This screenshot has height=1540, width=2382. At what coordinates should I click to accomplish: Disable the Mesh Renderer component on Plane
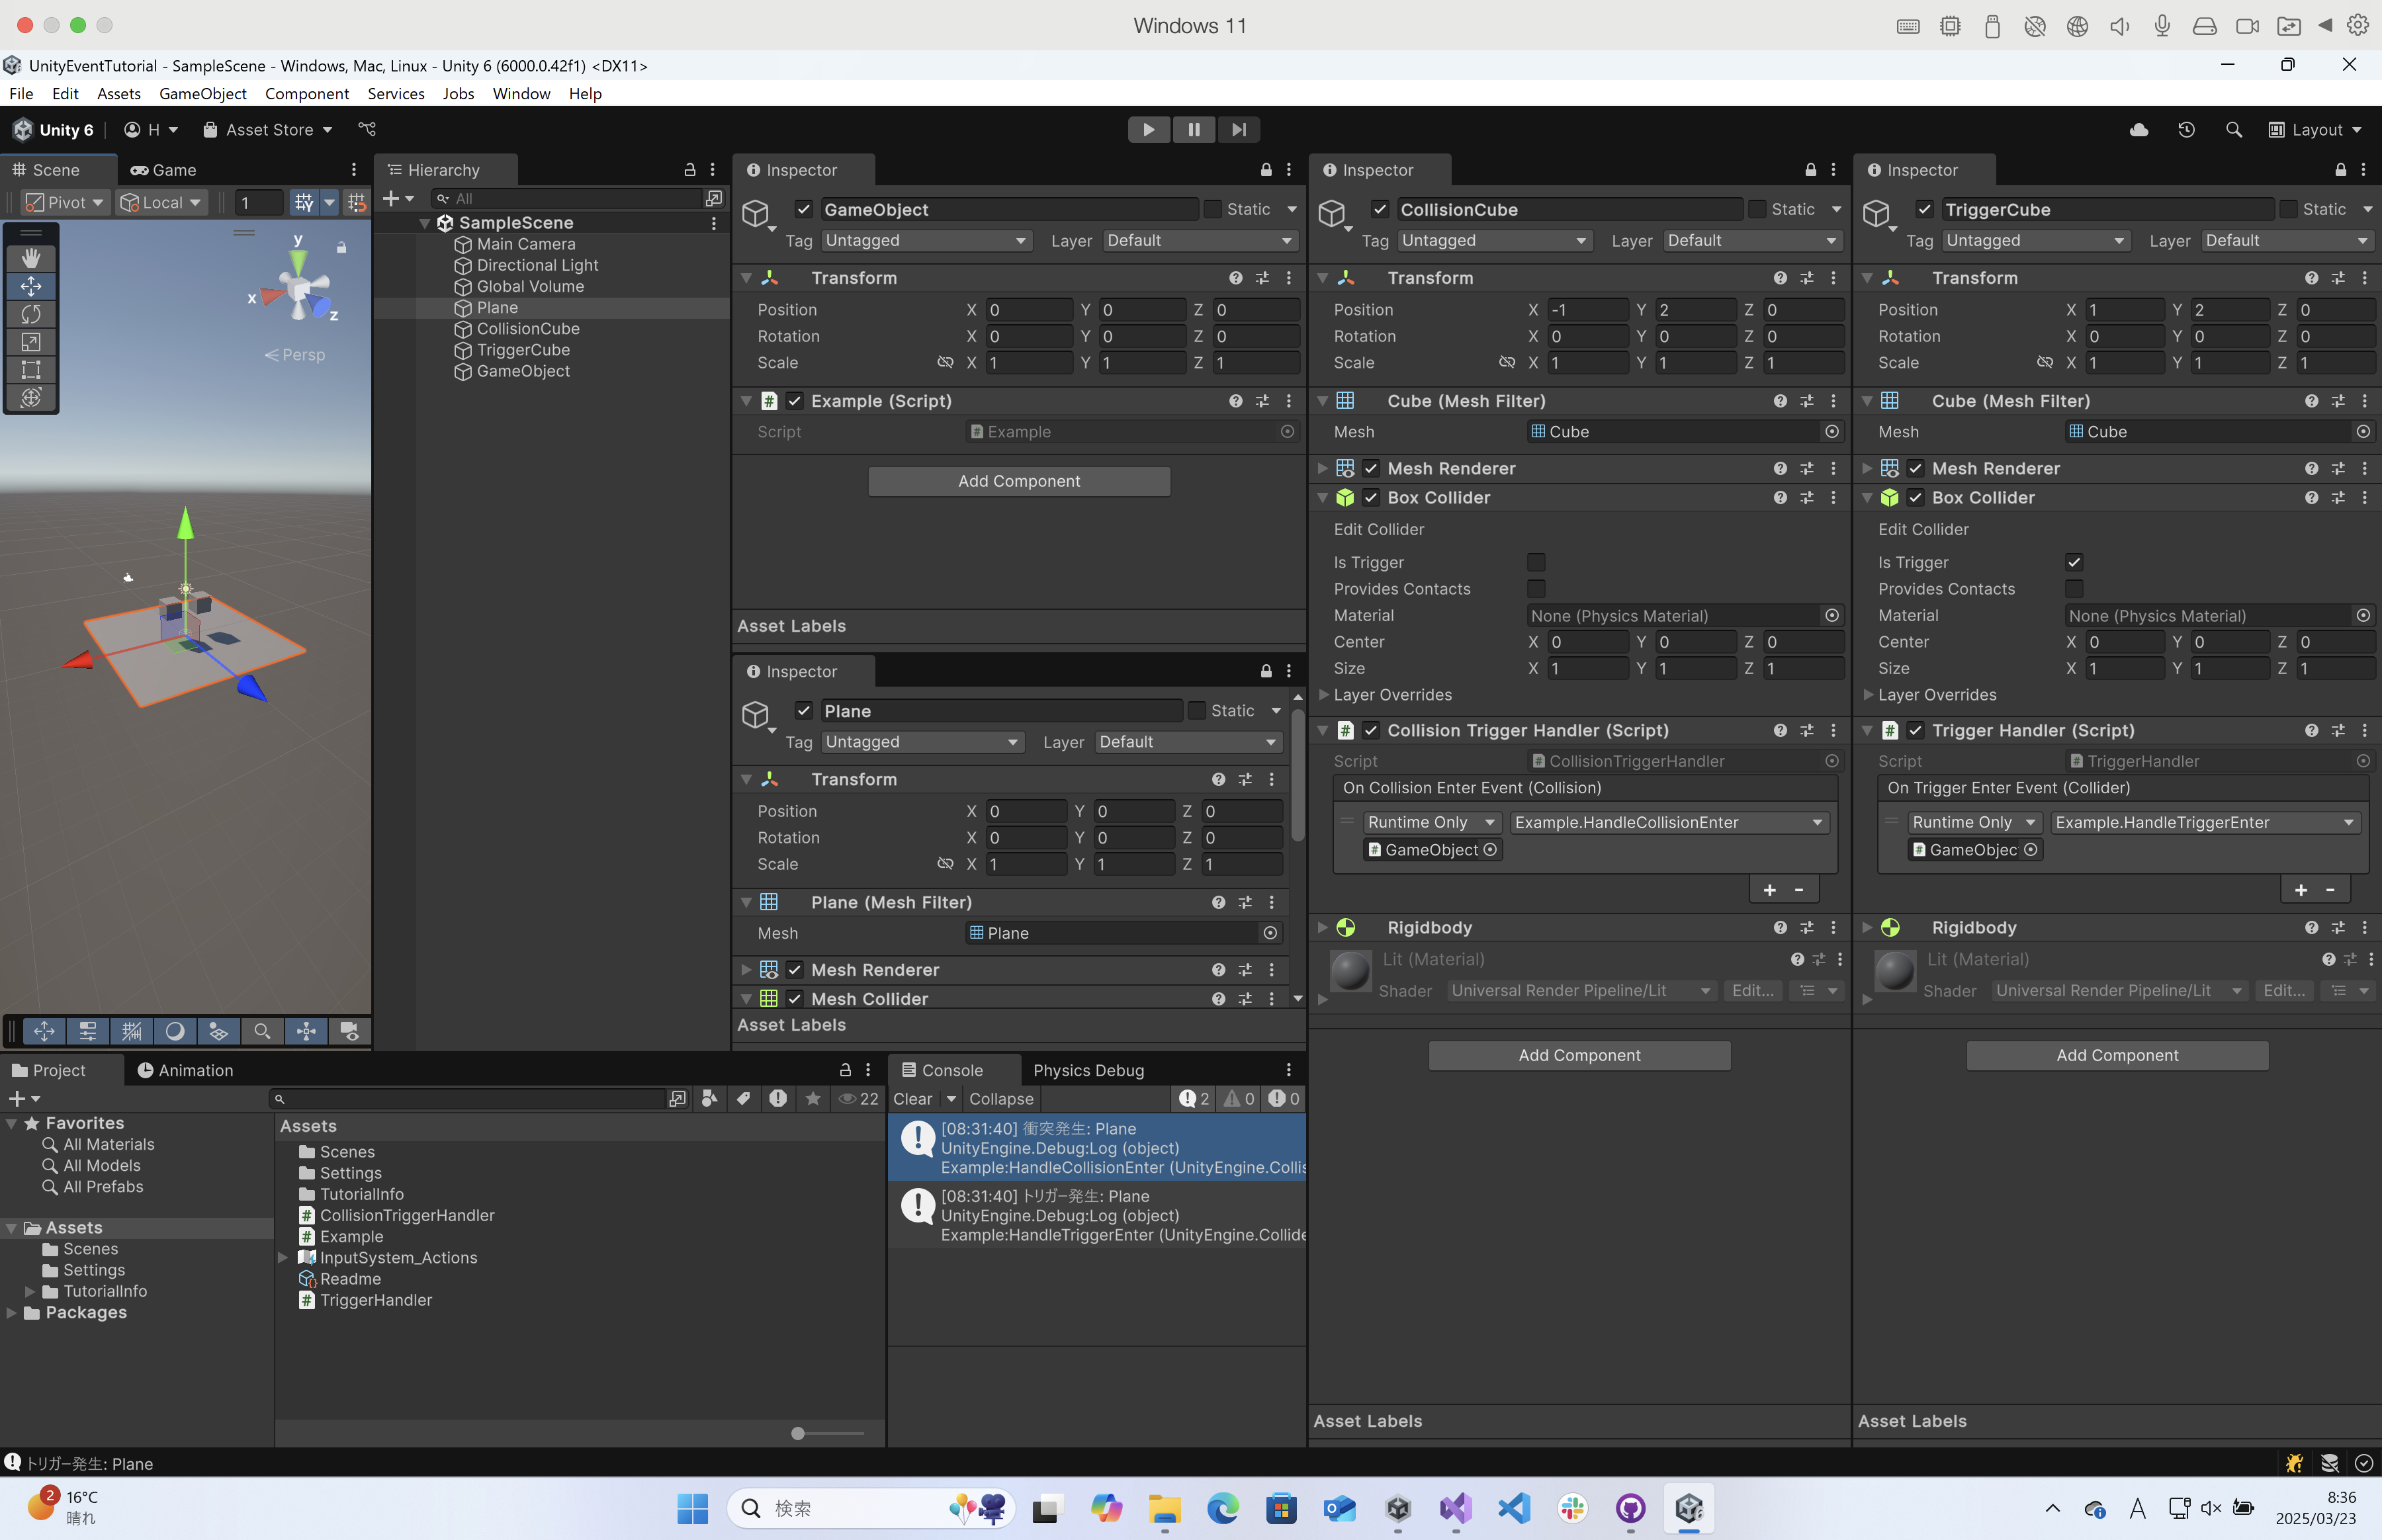(795, 969)
